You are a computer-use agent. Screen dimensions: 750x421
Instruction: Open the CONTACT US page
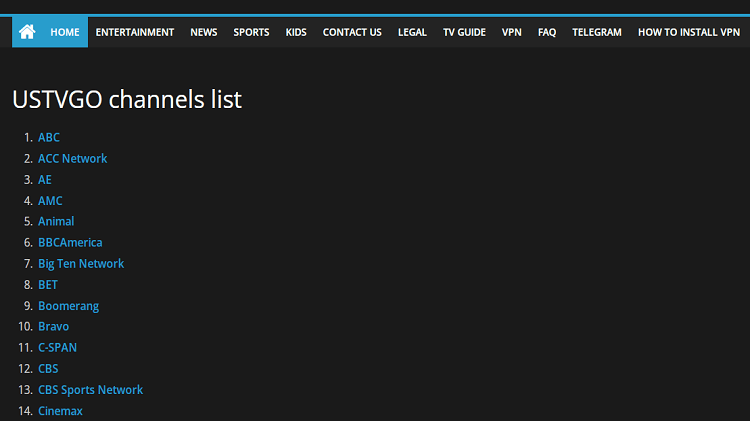pos(352,32)
